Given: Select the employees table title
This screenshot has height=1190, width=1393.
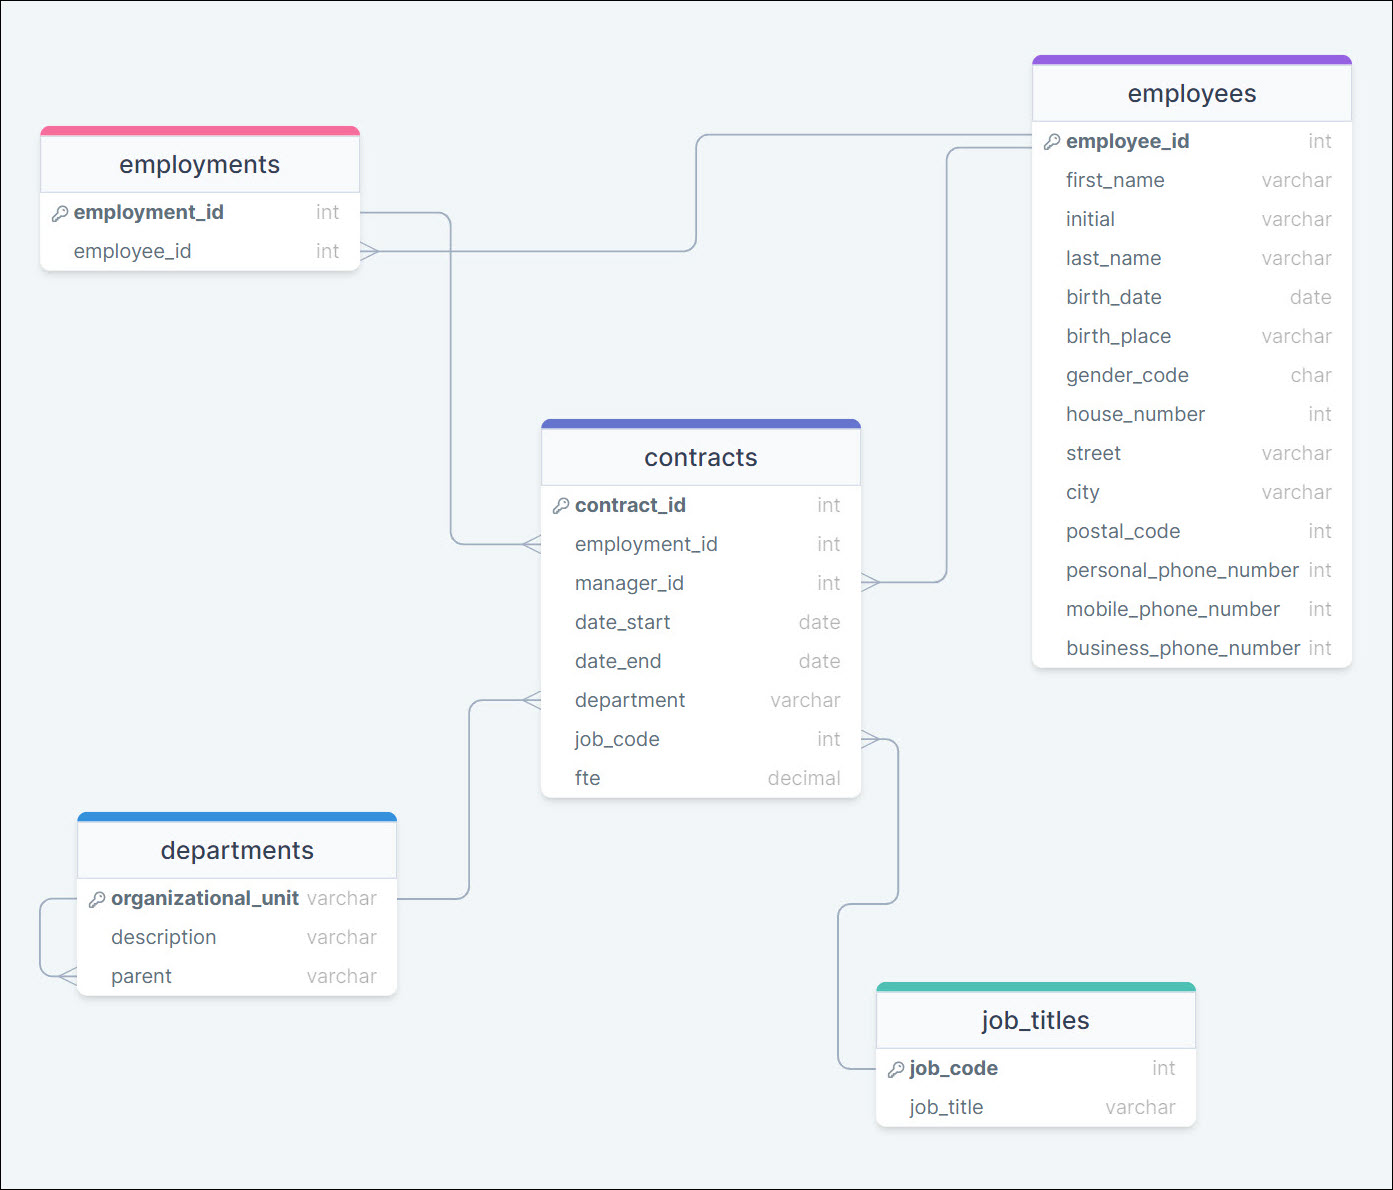Looking at the screenshot, I should tap(1191, 94).
